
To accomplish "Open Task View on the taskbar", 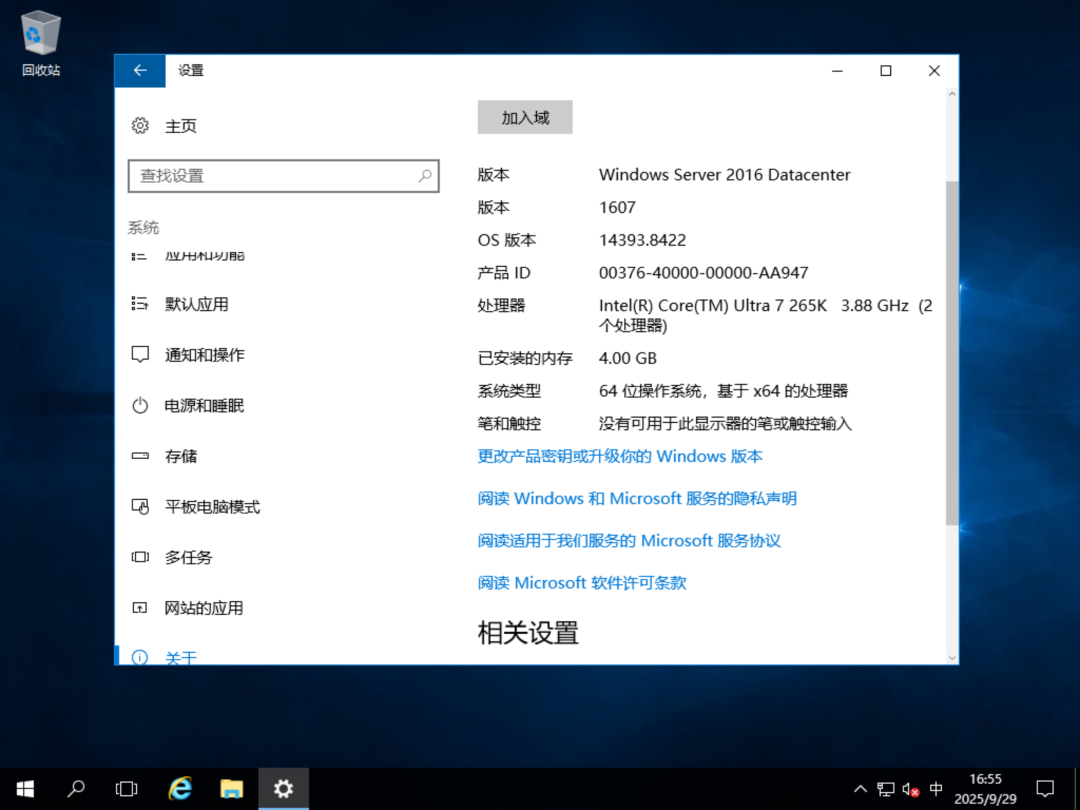I will pos(126,789).
